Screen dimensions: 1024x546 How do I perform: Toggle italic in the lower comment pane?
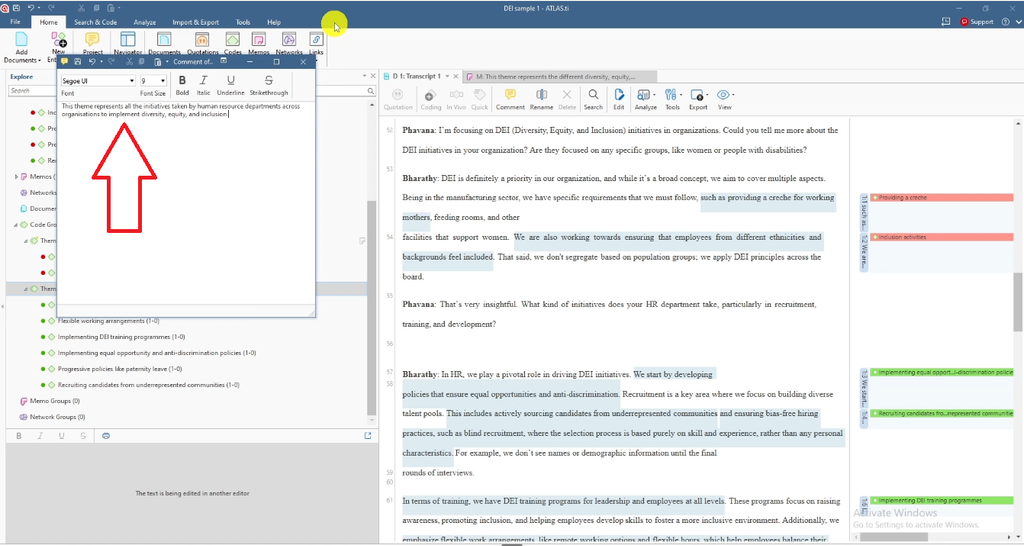coord(40,436)
